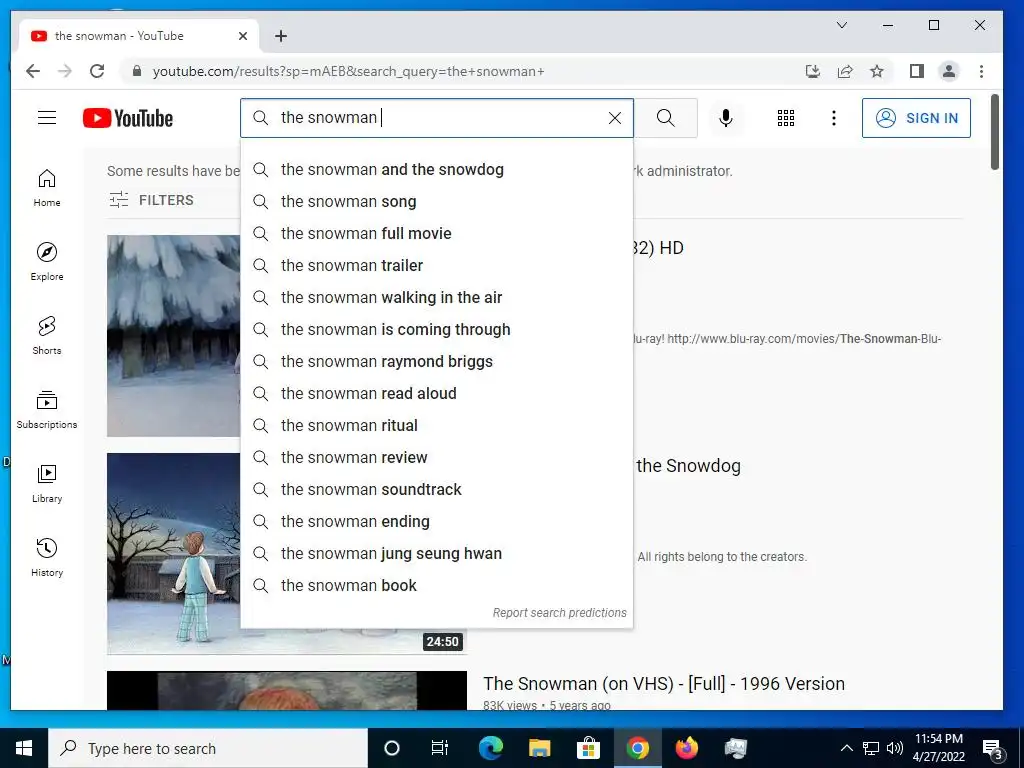The image size is (1024, 768).
Task: Close the snowman YouTube tab
Action: [243, 36]
